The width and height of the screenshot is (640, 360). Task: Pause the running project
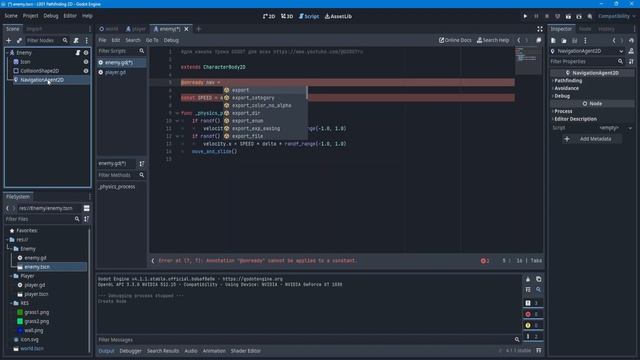tap(536, 16)
